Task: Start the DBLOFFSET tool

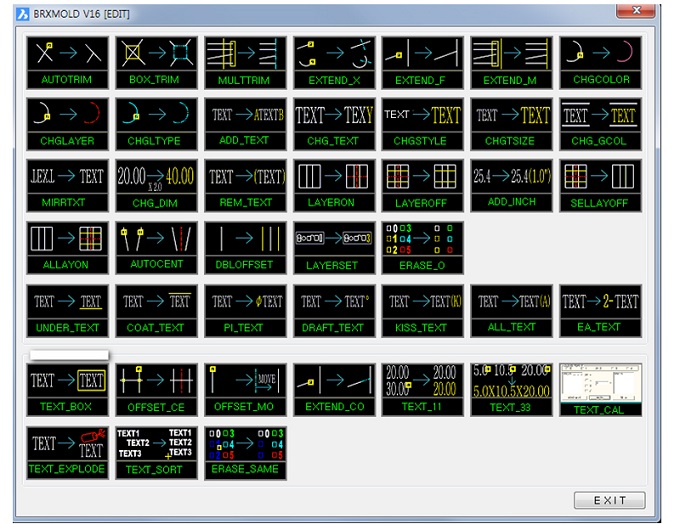Action: point(245,247)
